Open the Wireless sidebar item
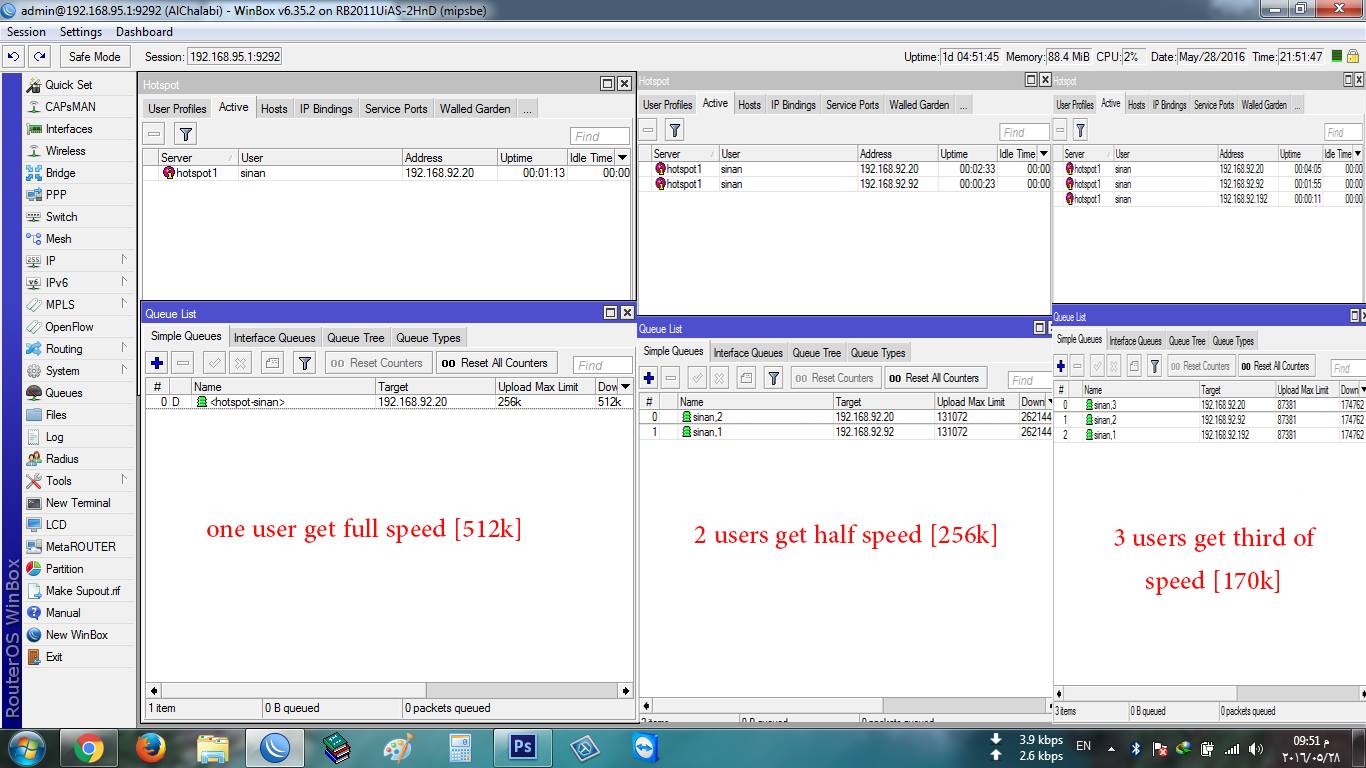The width and height of the screenshot is (1366, 768). (x=65, y=151)
